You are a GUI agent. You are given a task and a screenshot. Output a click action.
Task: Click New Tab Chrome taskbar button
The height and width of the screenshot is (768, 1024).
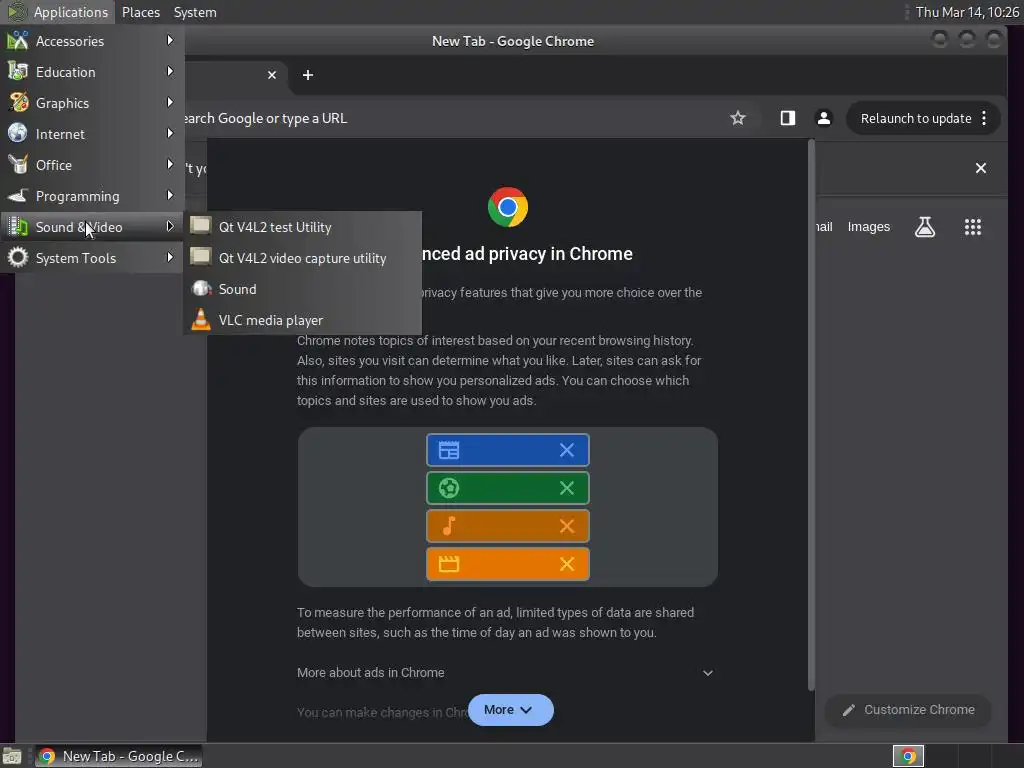[118, 756]
